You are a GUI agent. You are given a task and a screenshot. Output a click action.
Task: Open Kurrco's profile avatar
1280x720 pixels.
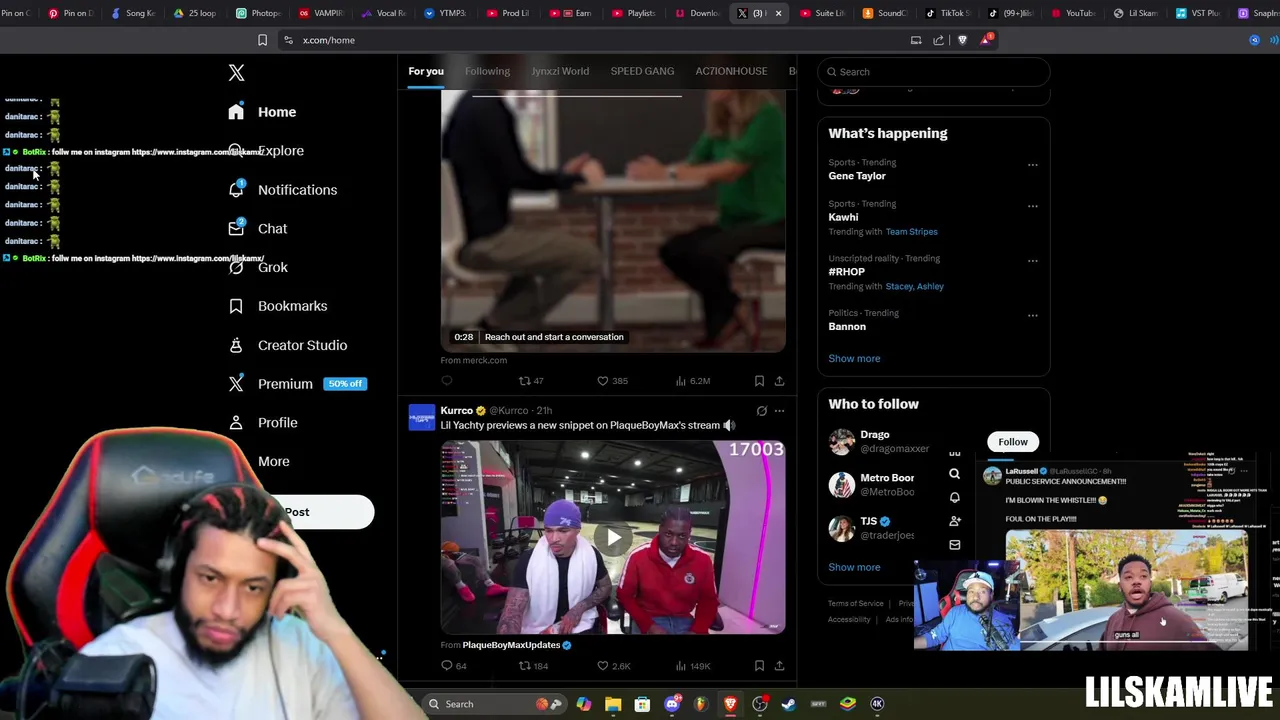click(x=422, y=417)
